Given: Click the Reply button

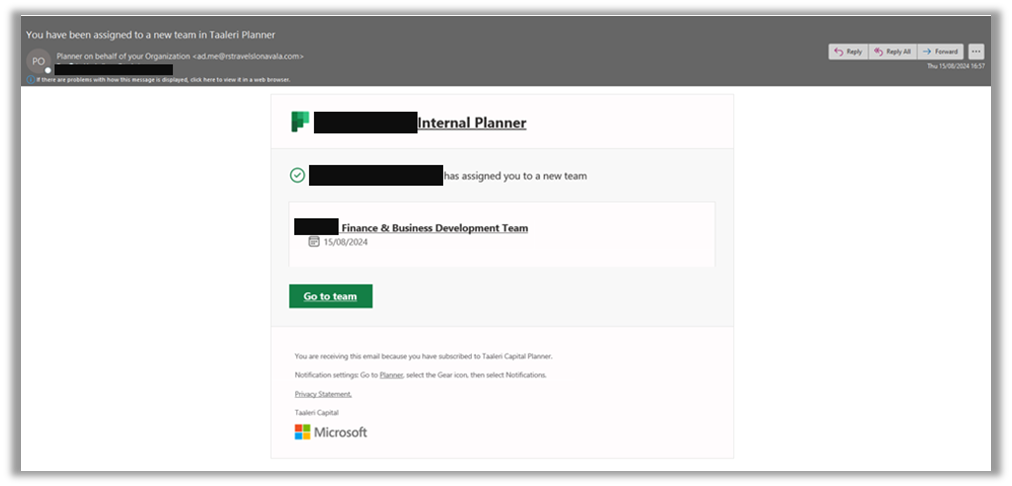Looking at the screenshot, I should (x=848, y=51).
